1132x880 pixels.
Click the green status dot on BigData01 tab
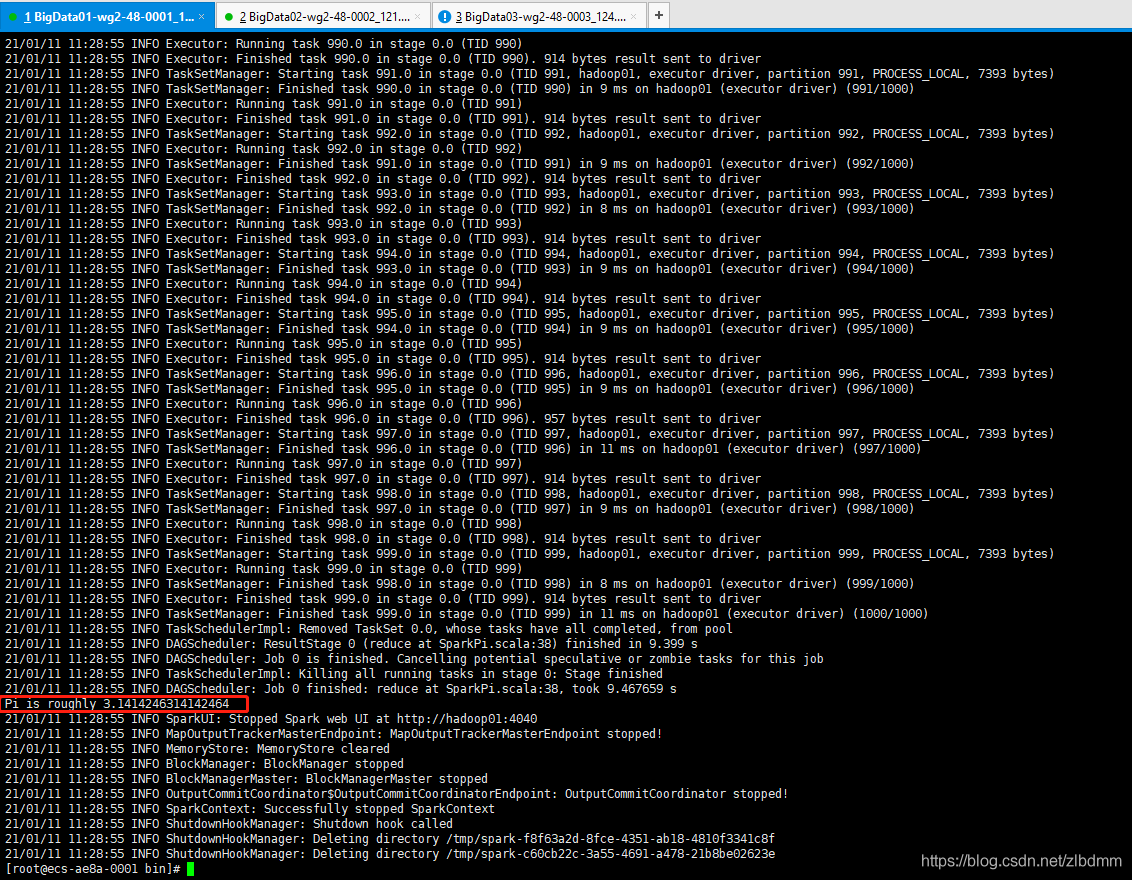(x=13, y=17)
